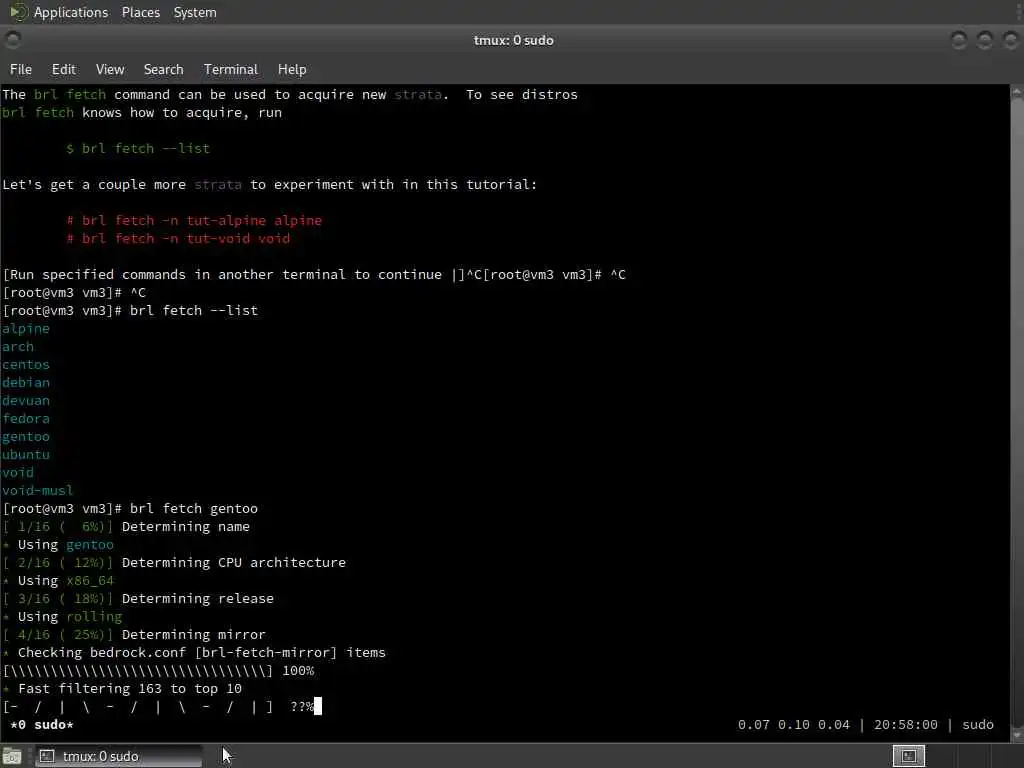1024x768 pixels.
Task: Click the workspace switcher in bottom panel
Action: point(908,756)
